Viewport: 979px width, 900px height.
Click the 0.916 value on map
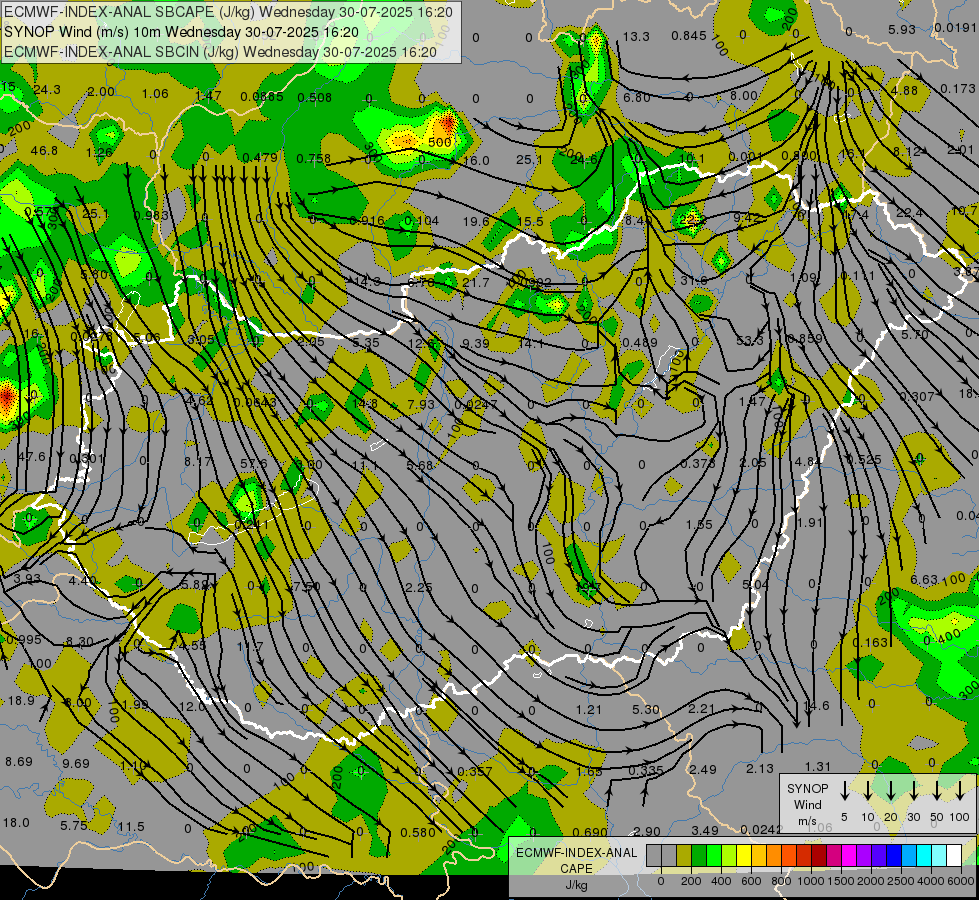point(367,220)
